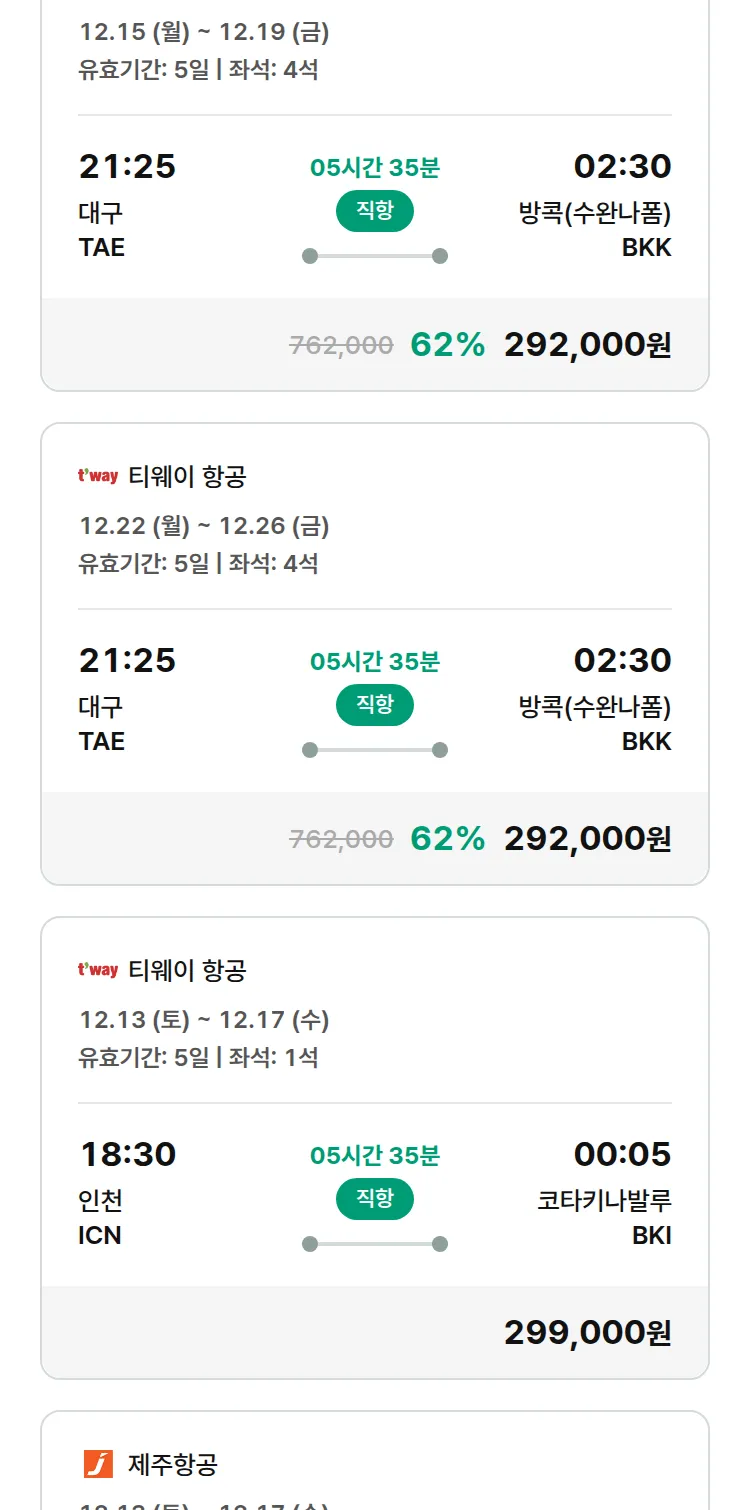Select 292,000원 fare for 12.22–12.26 flight

click(x=587, y=839)
